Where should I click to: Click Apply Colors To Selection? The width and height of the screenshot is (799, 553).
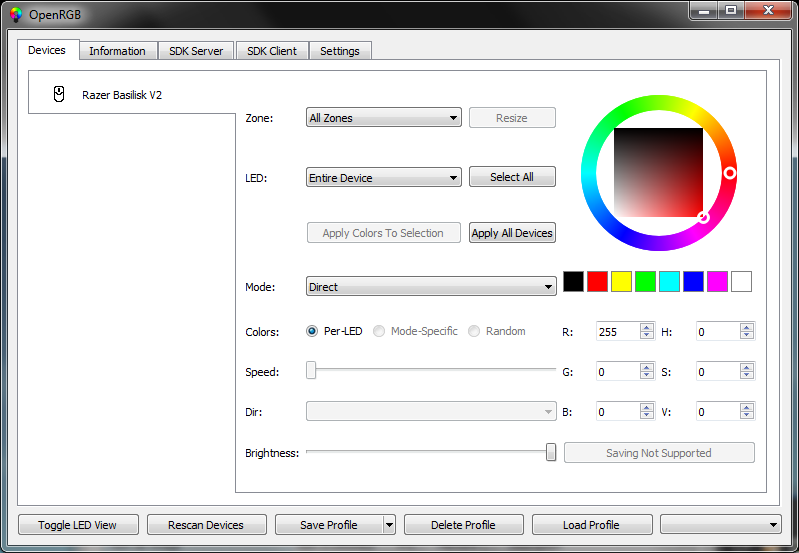coord(383,233)
